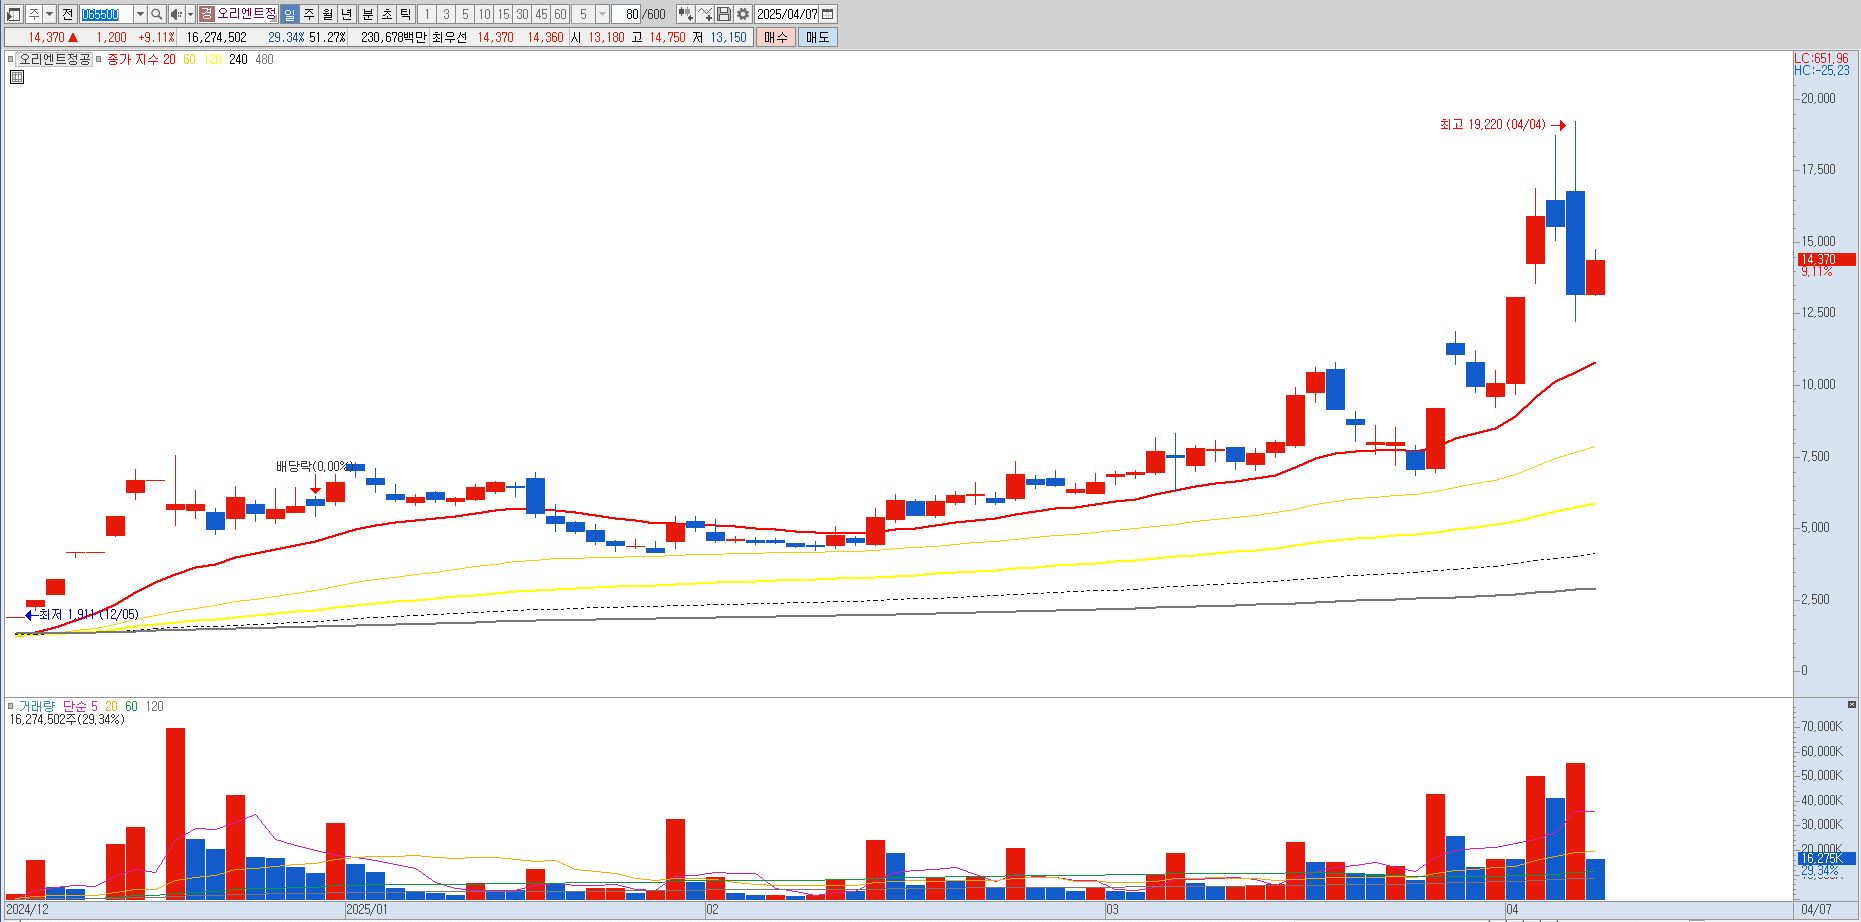Select the 10 interval preset
Viewport: 1861px width, 922px height.
point(484,14)
